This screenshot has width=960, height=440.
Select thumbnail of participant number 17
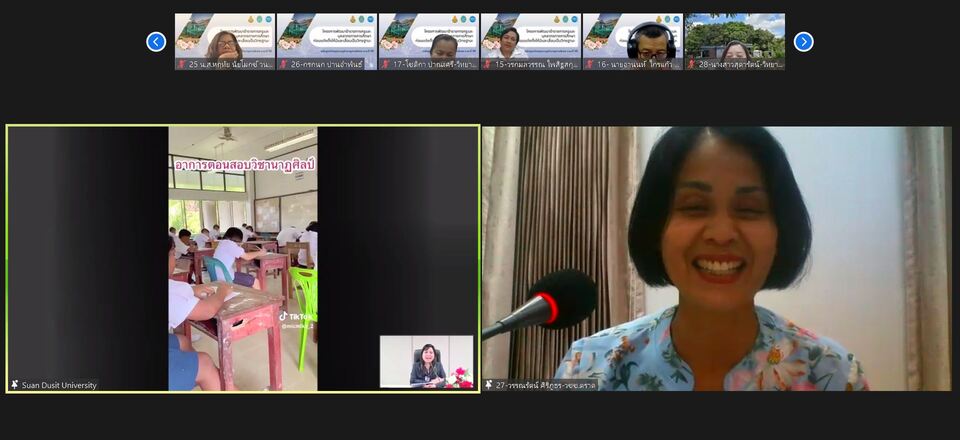[x=429, y=42]
